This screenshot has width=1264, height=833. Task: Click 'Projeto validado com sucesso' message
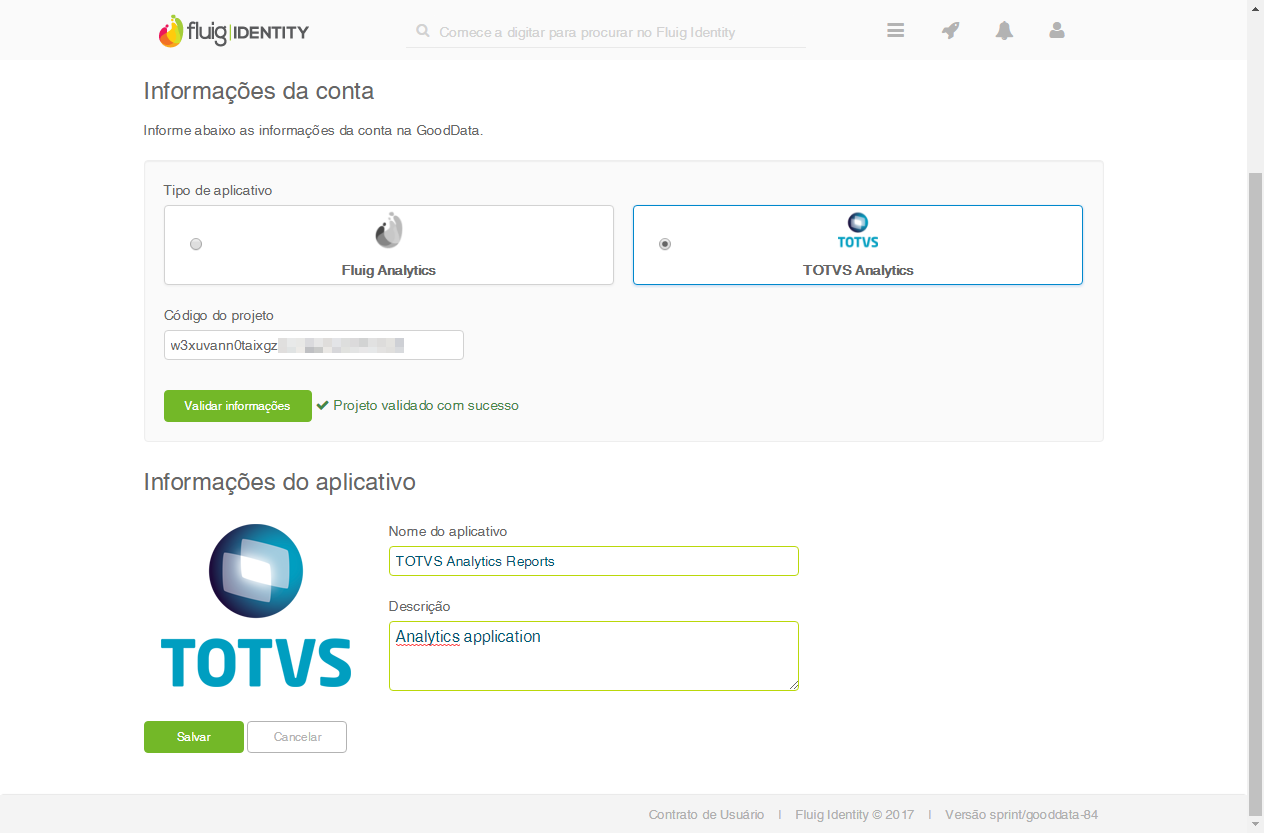(426, 405)
